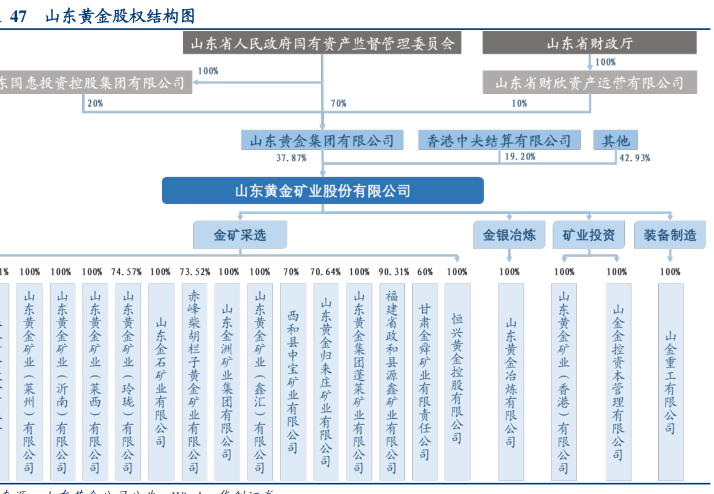Screen dimensions: 714x494
Task: Click the 山东黄金矿业股份有限公司 central box
Action: (322, 191)
